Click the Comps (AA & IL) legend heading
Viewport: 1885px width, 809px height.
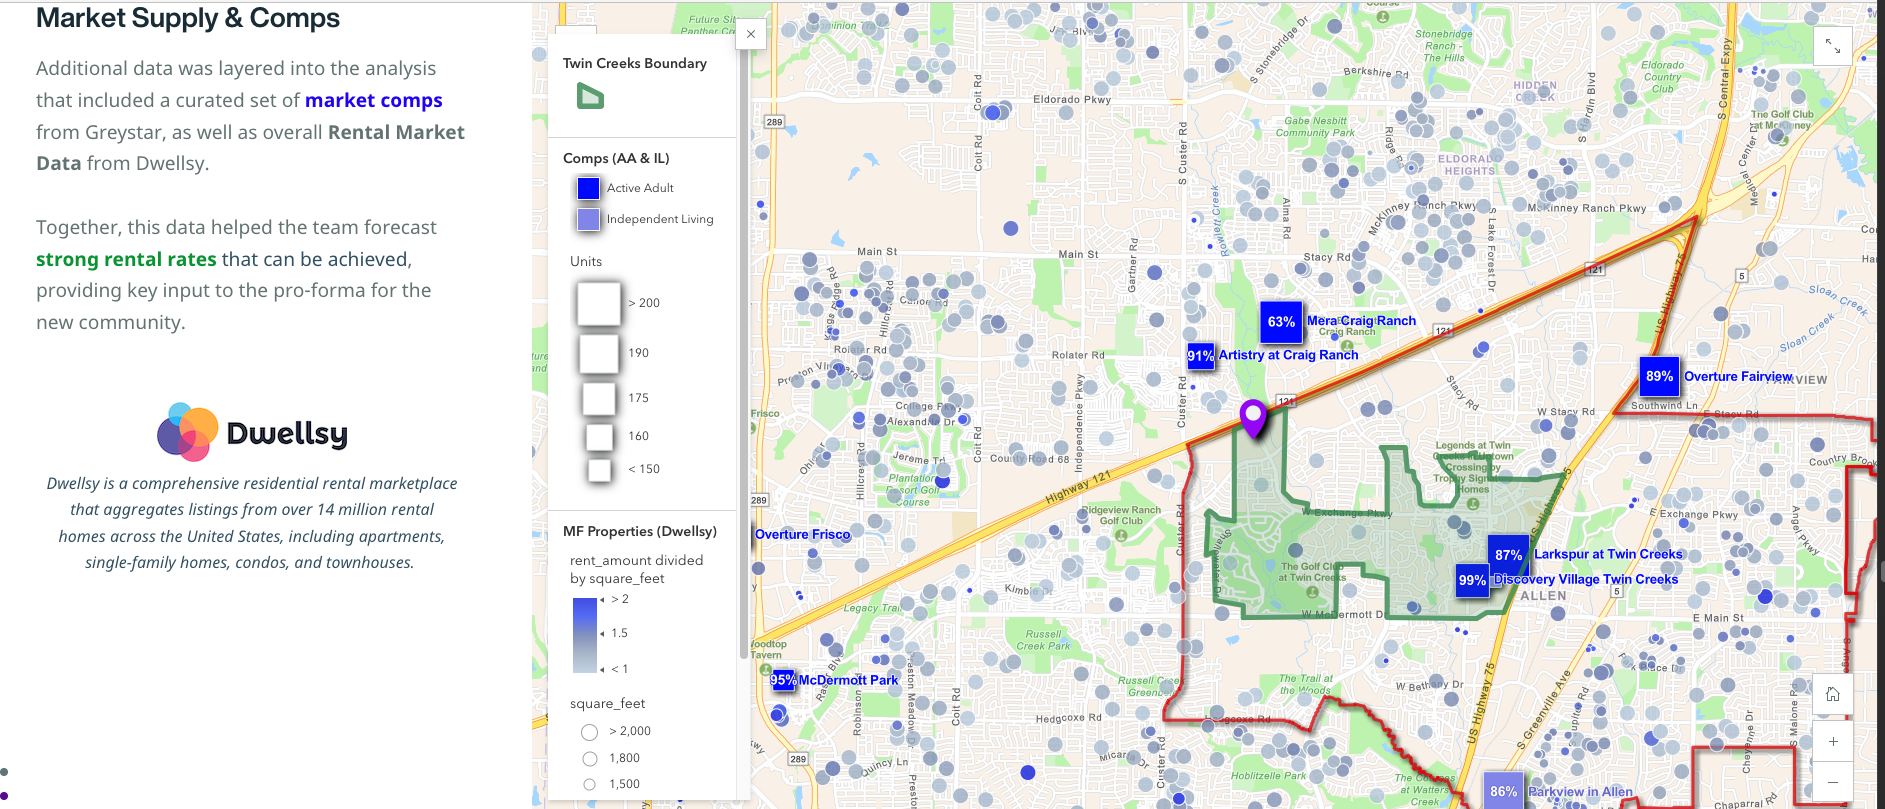click(616, 158)
